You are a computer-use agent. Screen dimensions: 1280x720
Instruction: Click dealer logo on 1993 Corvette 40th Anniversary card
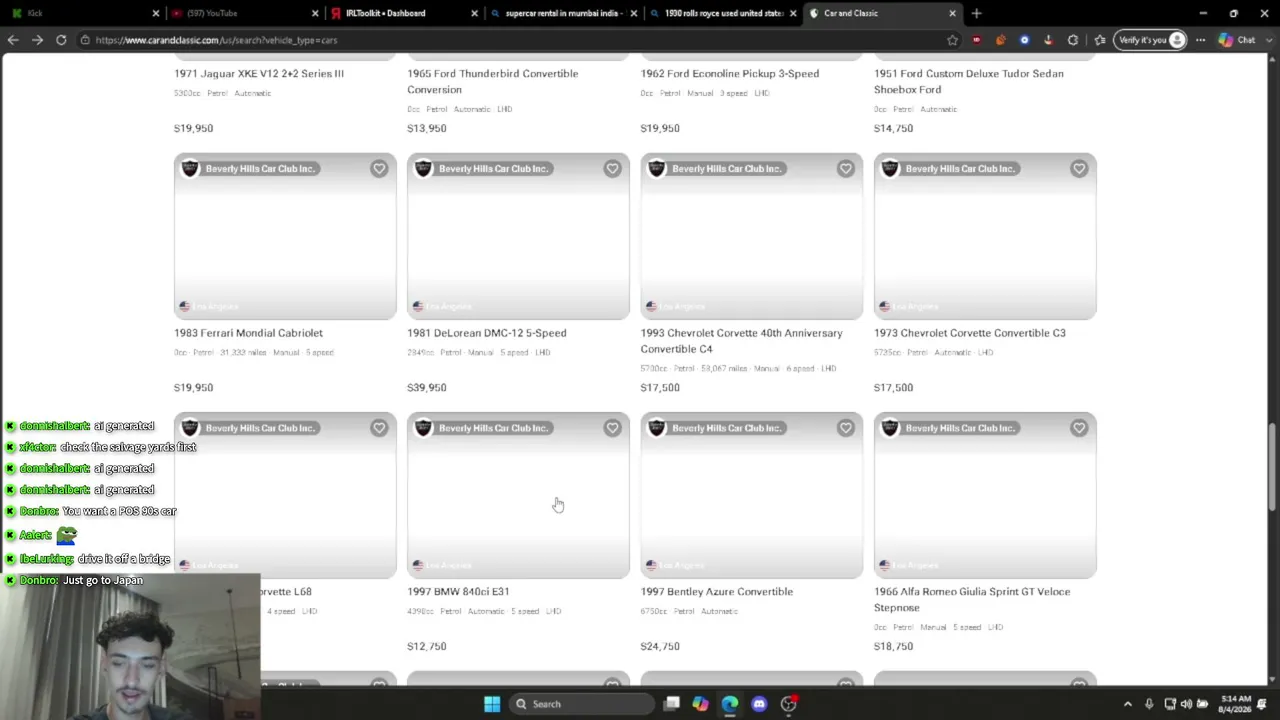pyautogui.click(x=657, y=168)
